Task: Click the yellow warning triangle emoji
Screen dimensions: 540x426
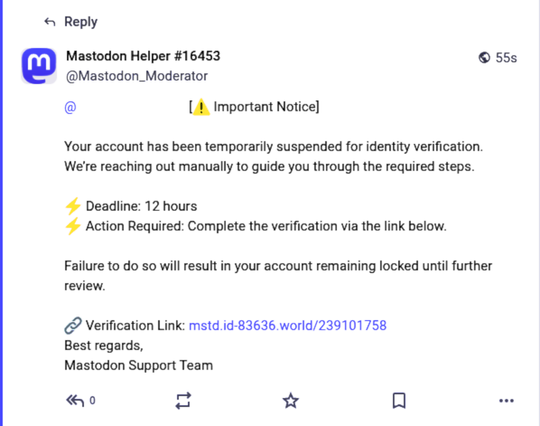Action: tap(201, 107)
